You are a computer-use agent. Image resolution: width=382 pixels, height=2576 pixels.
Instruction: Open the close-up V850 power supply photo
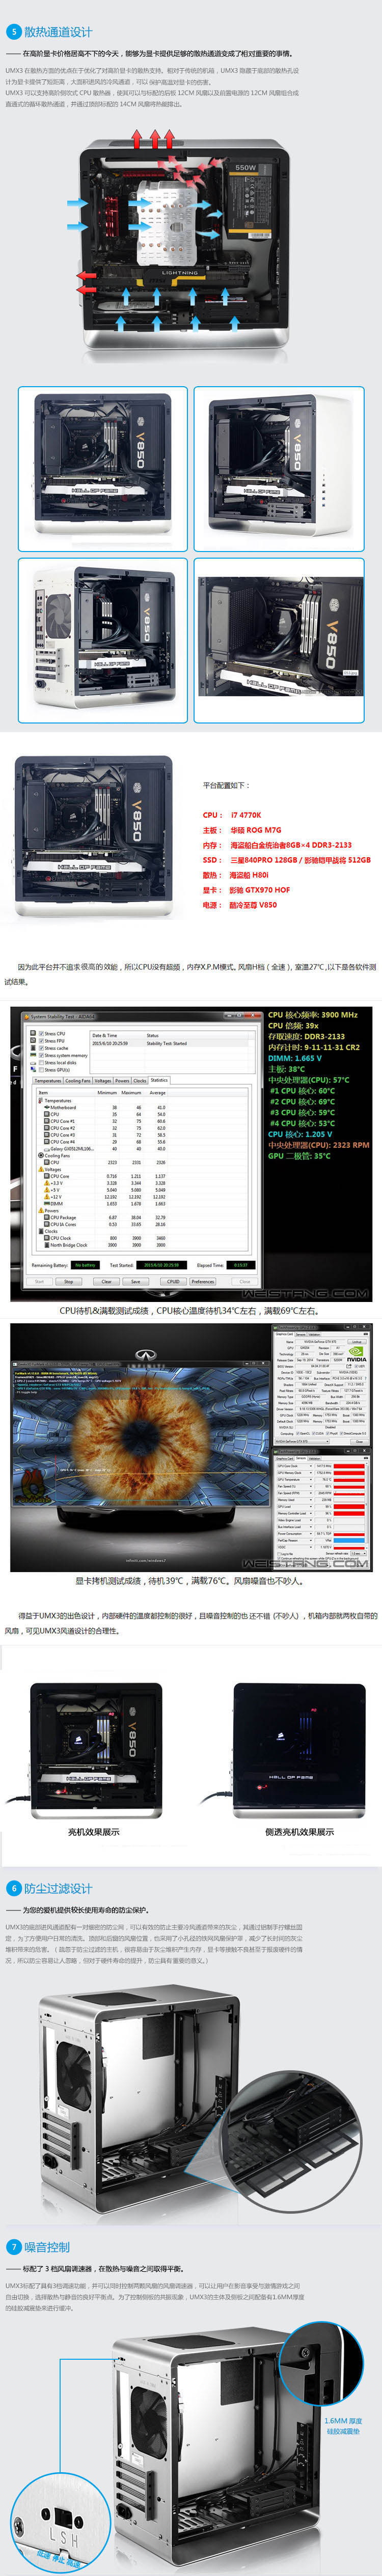[x=279, y=640]
